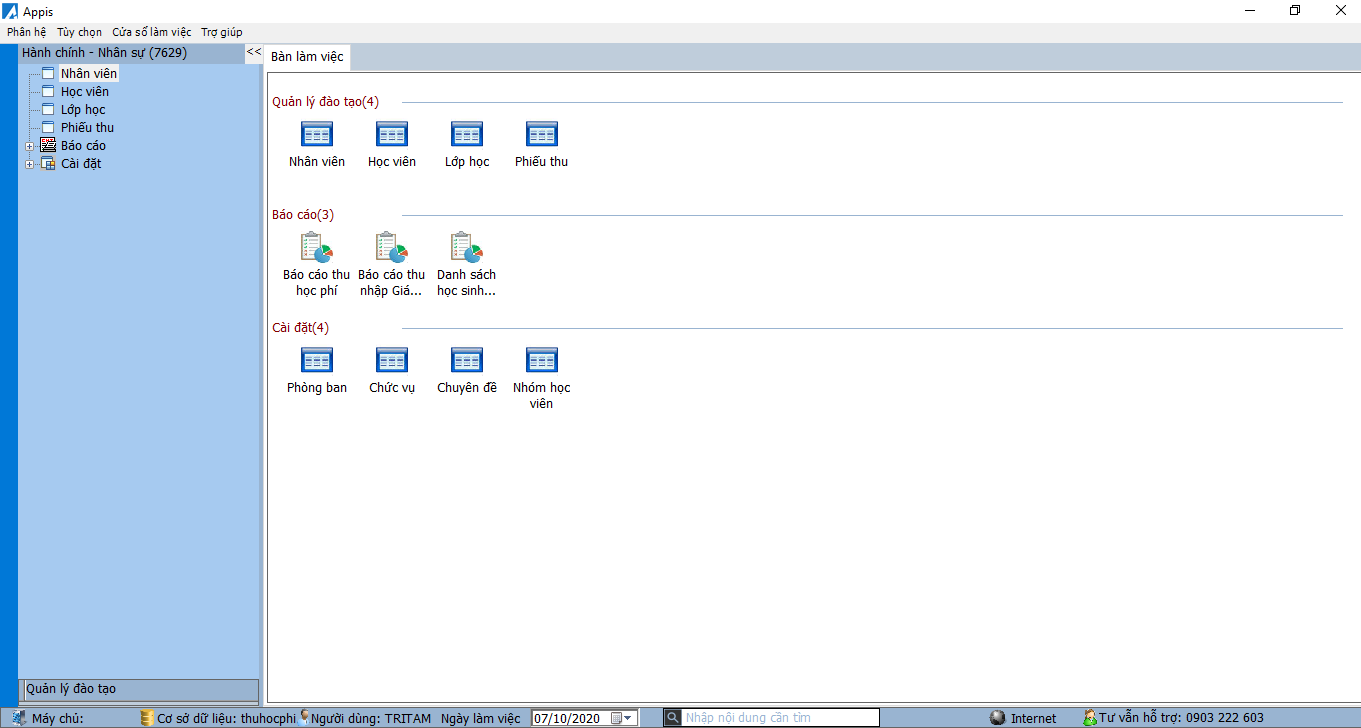Open the Tùy chọn menu
Screen dimensions: 1361x728
click(x=79, y=32)
